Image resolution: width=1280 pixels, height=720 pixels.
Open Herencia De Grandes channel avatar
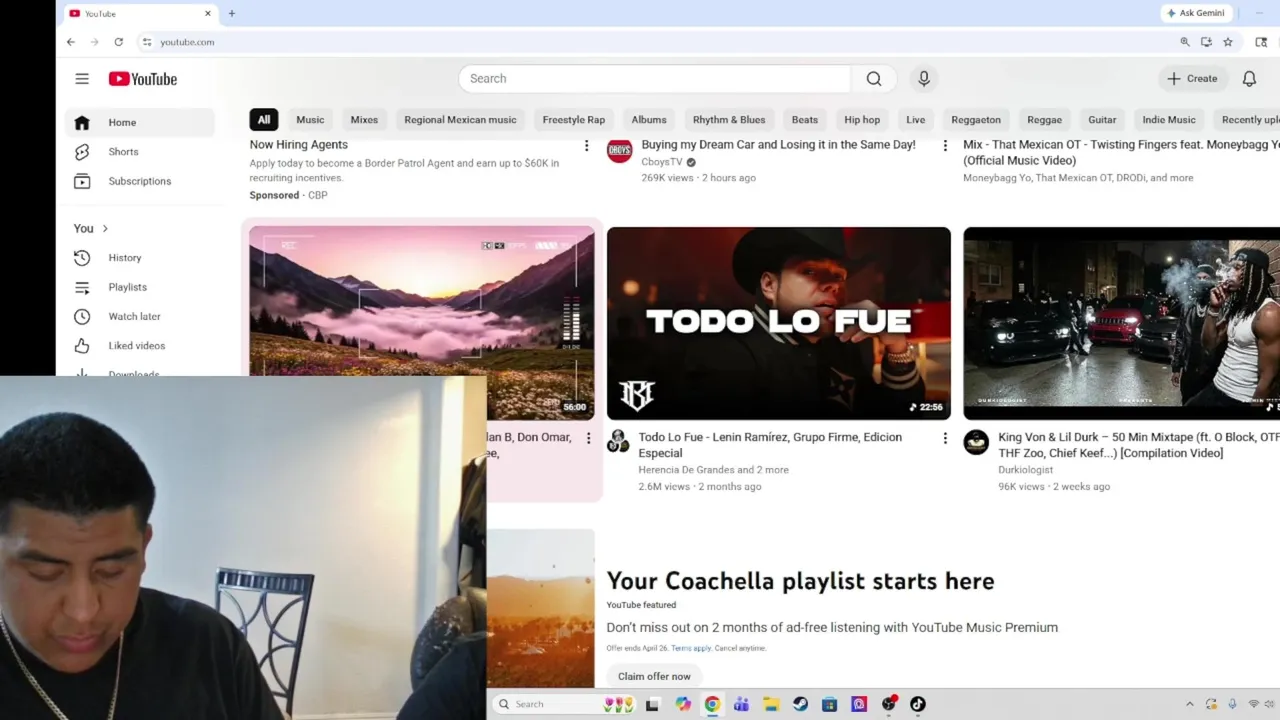[619, 441]
